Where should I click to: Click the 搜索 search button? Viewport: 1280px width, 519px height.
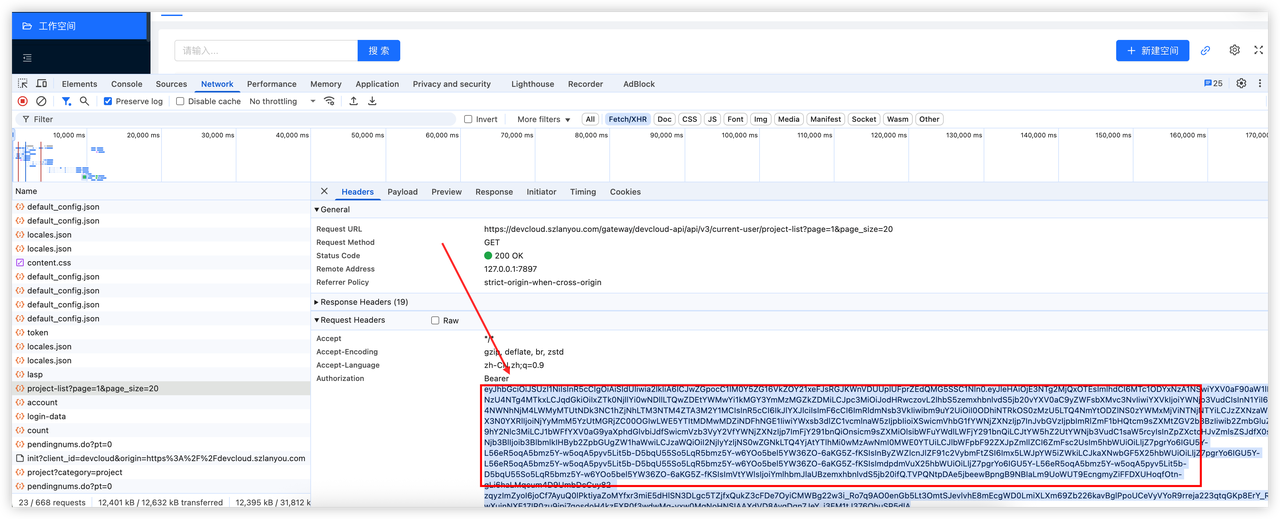[379, 50]
